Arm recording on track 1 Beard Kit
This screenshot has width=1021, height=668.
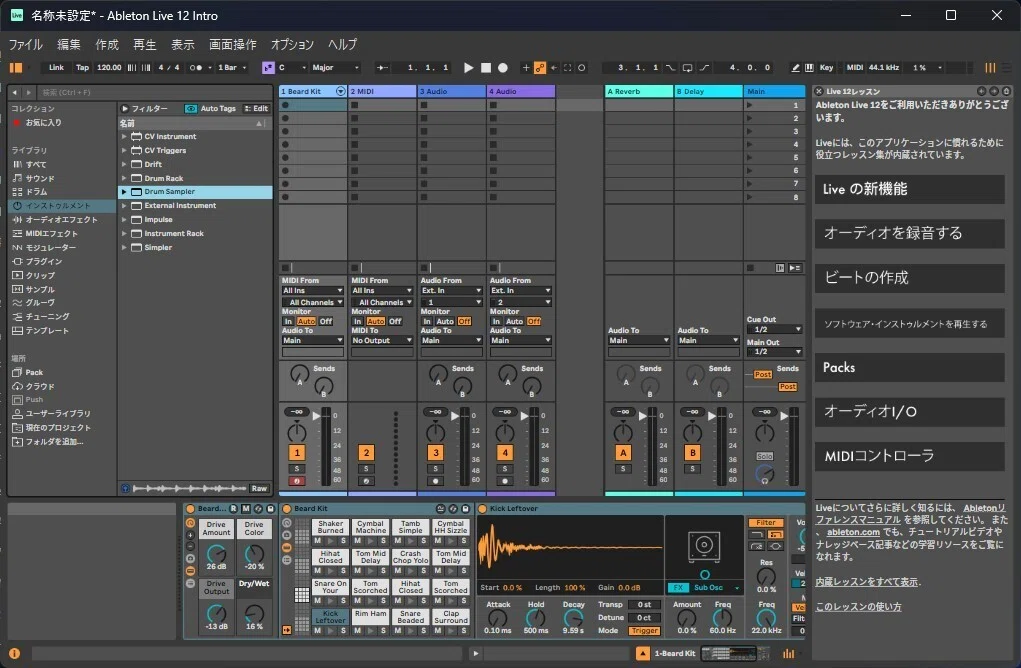pos(297,481)
